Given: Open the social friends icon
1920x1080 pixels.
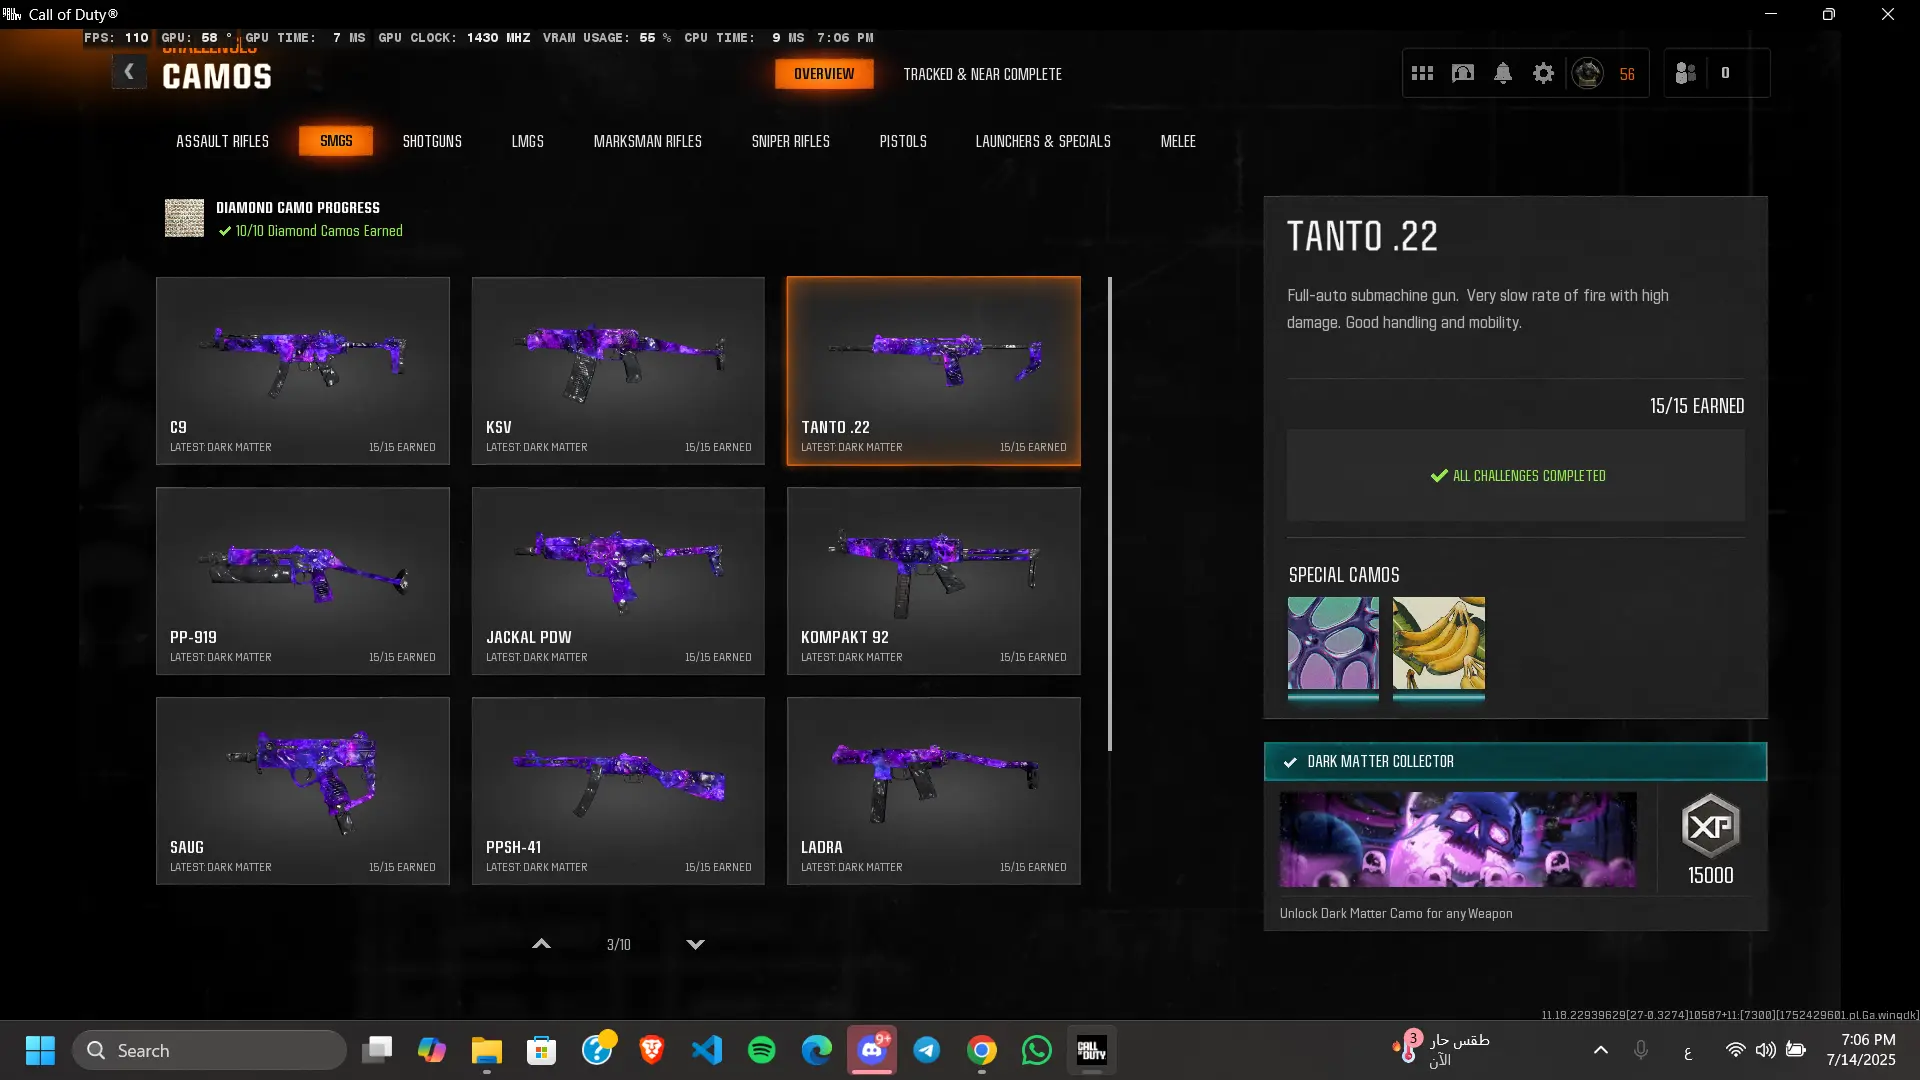Looking at the screenshot, I should (1686, 73).
